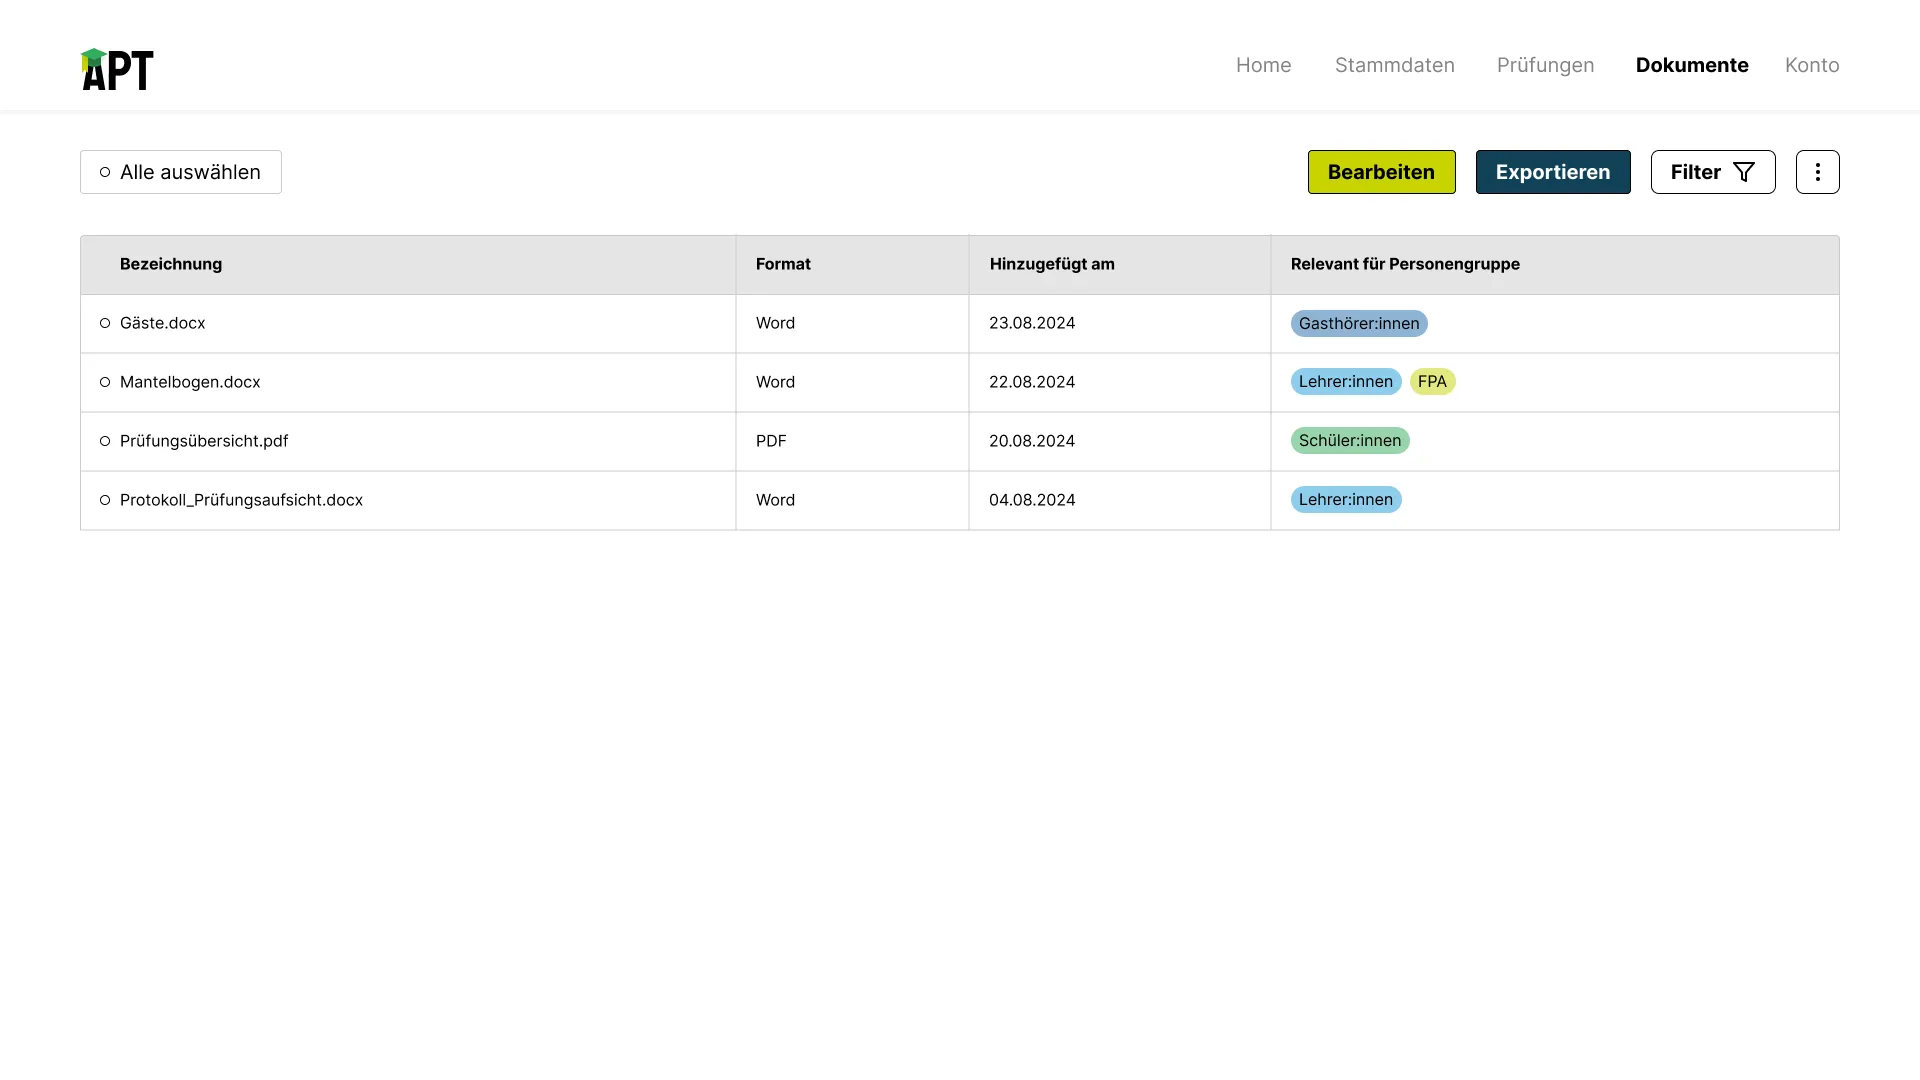
Task: Click the Bearbeiten button
Action: click(1381, 172)
